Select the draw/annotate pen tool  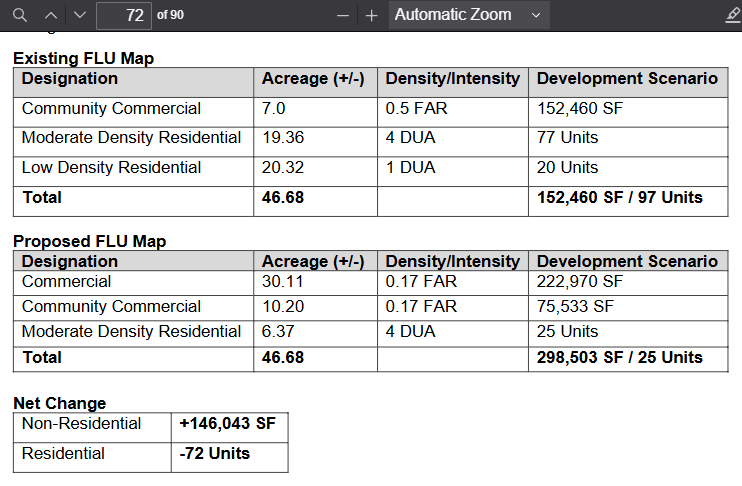point(733,15)
